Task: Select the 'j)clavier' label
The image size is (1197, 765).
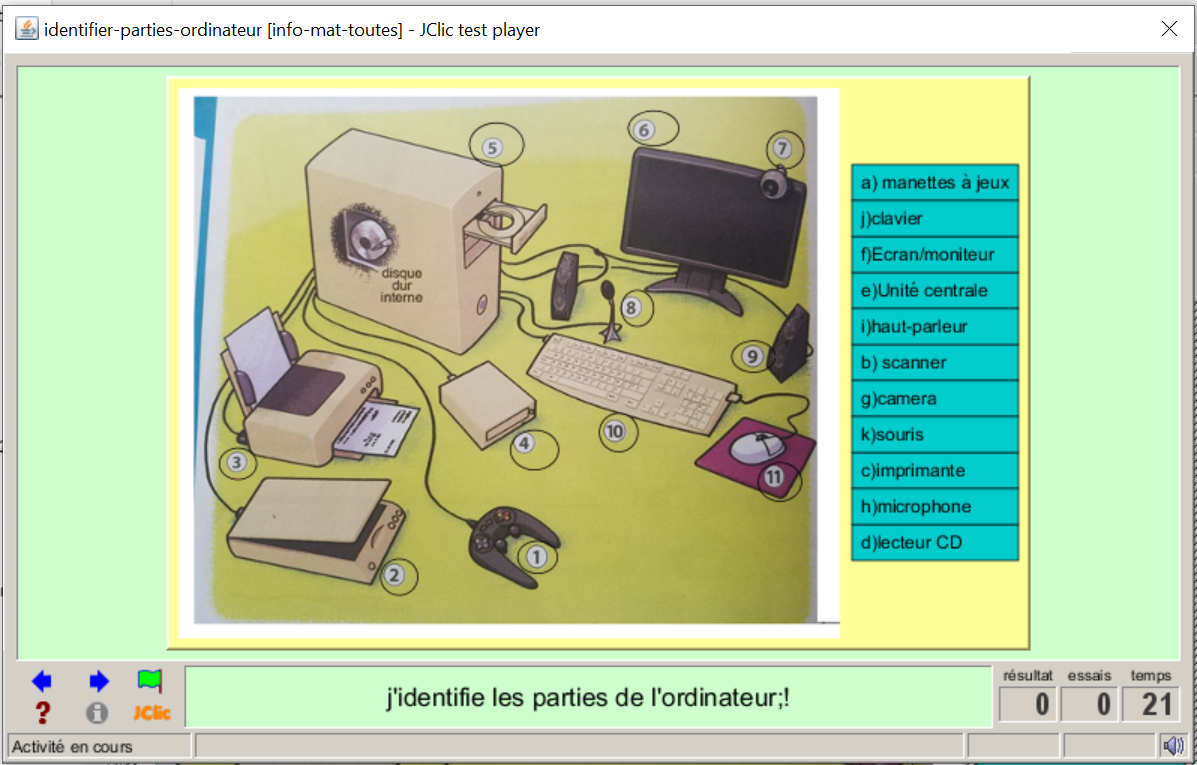Action: pyautogui.click(x=934, y=219)
